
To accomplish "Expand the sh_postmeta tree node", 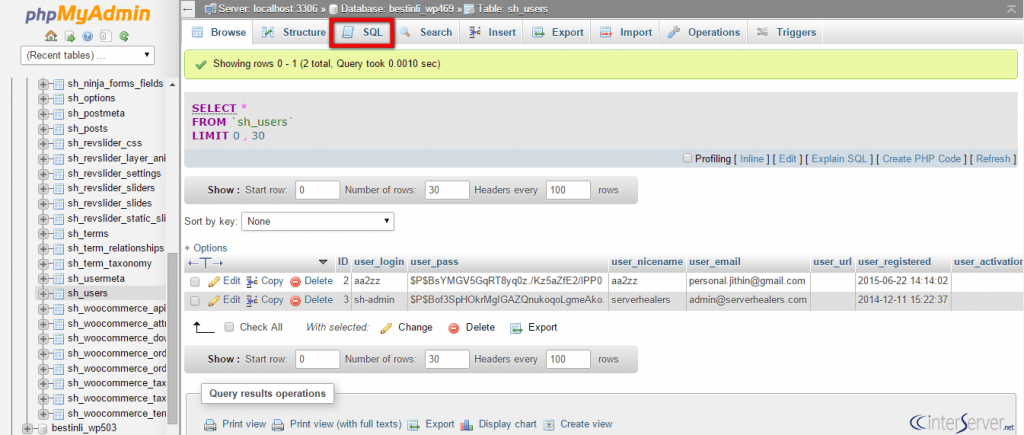I will [x=44, y=113].
